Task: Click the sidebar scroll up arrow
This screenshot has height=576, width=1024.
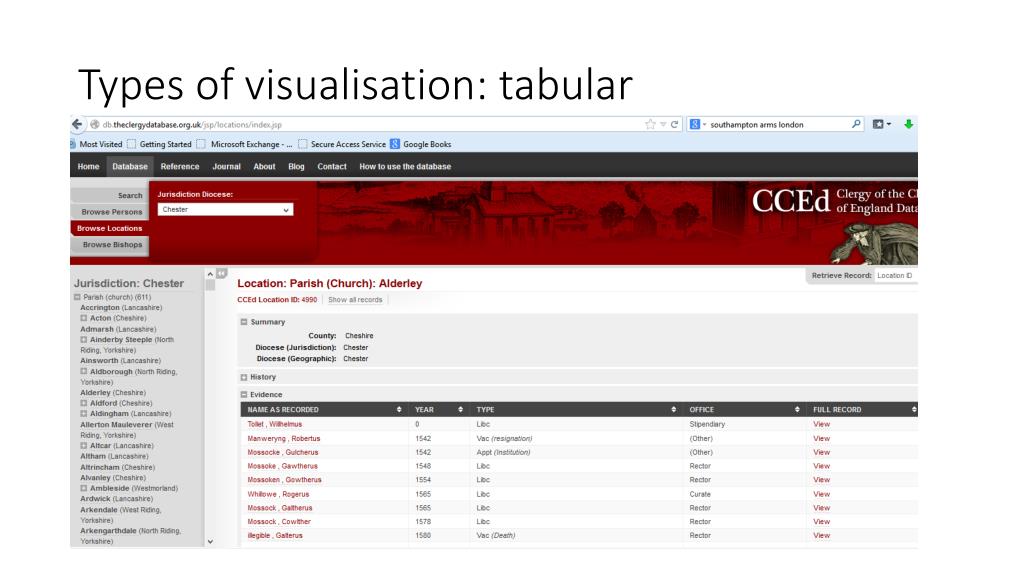Action: click(x=210, y=274)
